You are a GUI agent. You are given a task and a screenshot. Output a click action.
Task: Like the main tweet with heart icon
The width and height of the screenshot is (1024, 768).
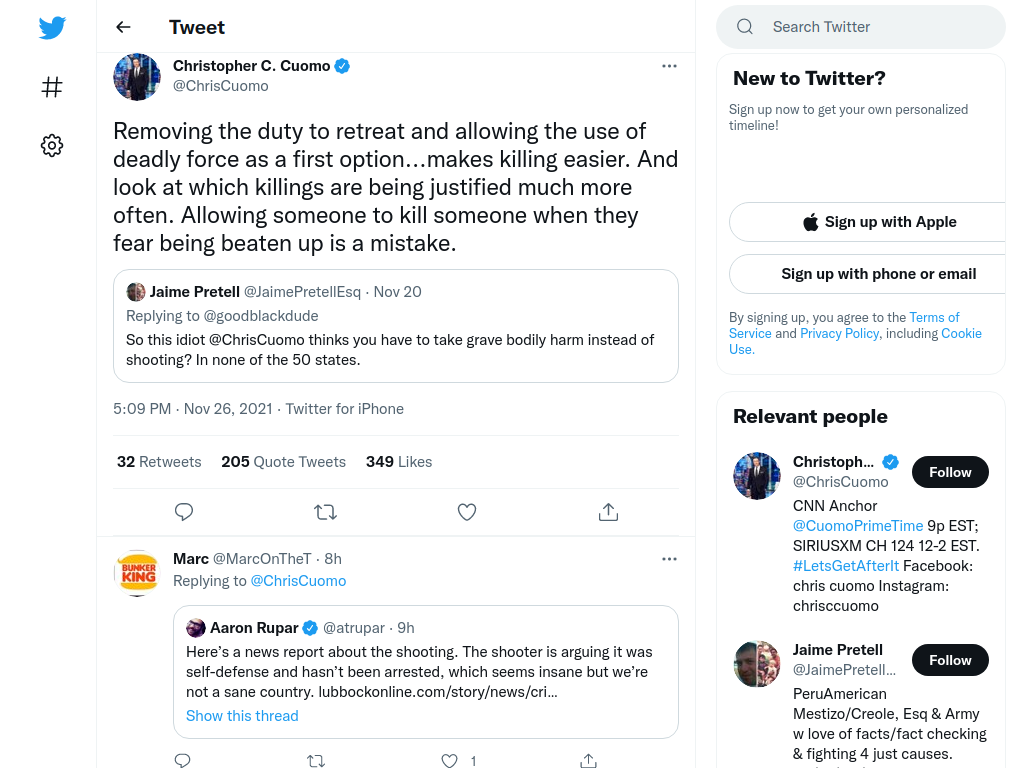click(x=467, y=512)
